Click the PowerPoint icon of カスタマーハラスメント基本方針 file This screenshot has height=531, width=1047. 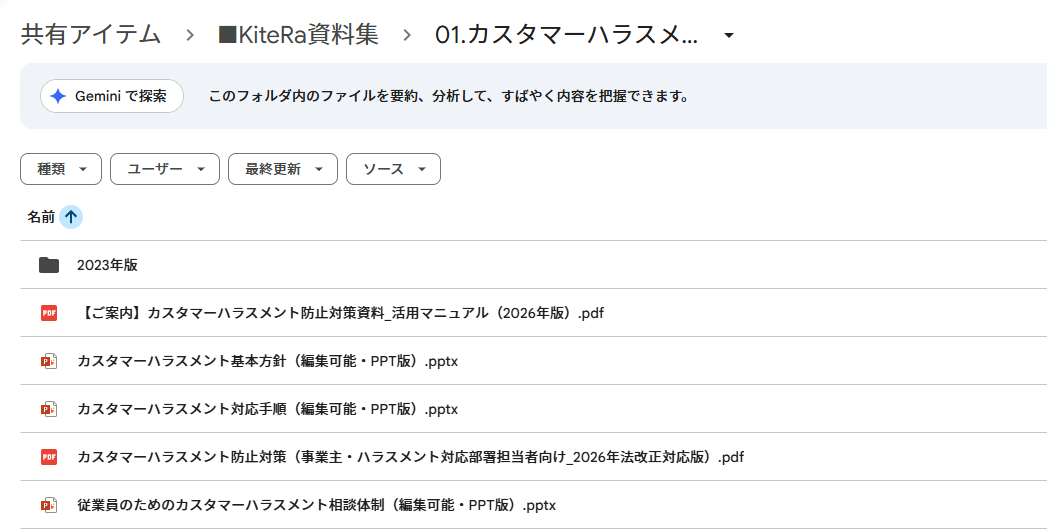pyautogui.click(x=49, y=361)
